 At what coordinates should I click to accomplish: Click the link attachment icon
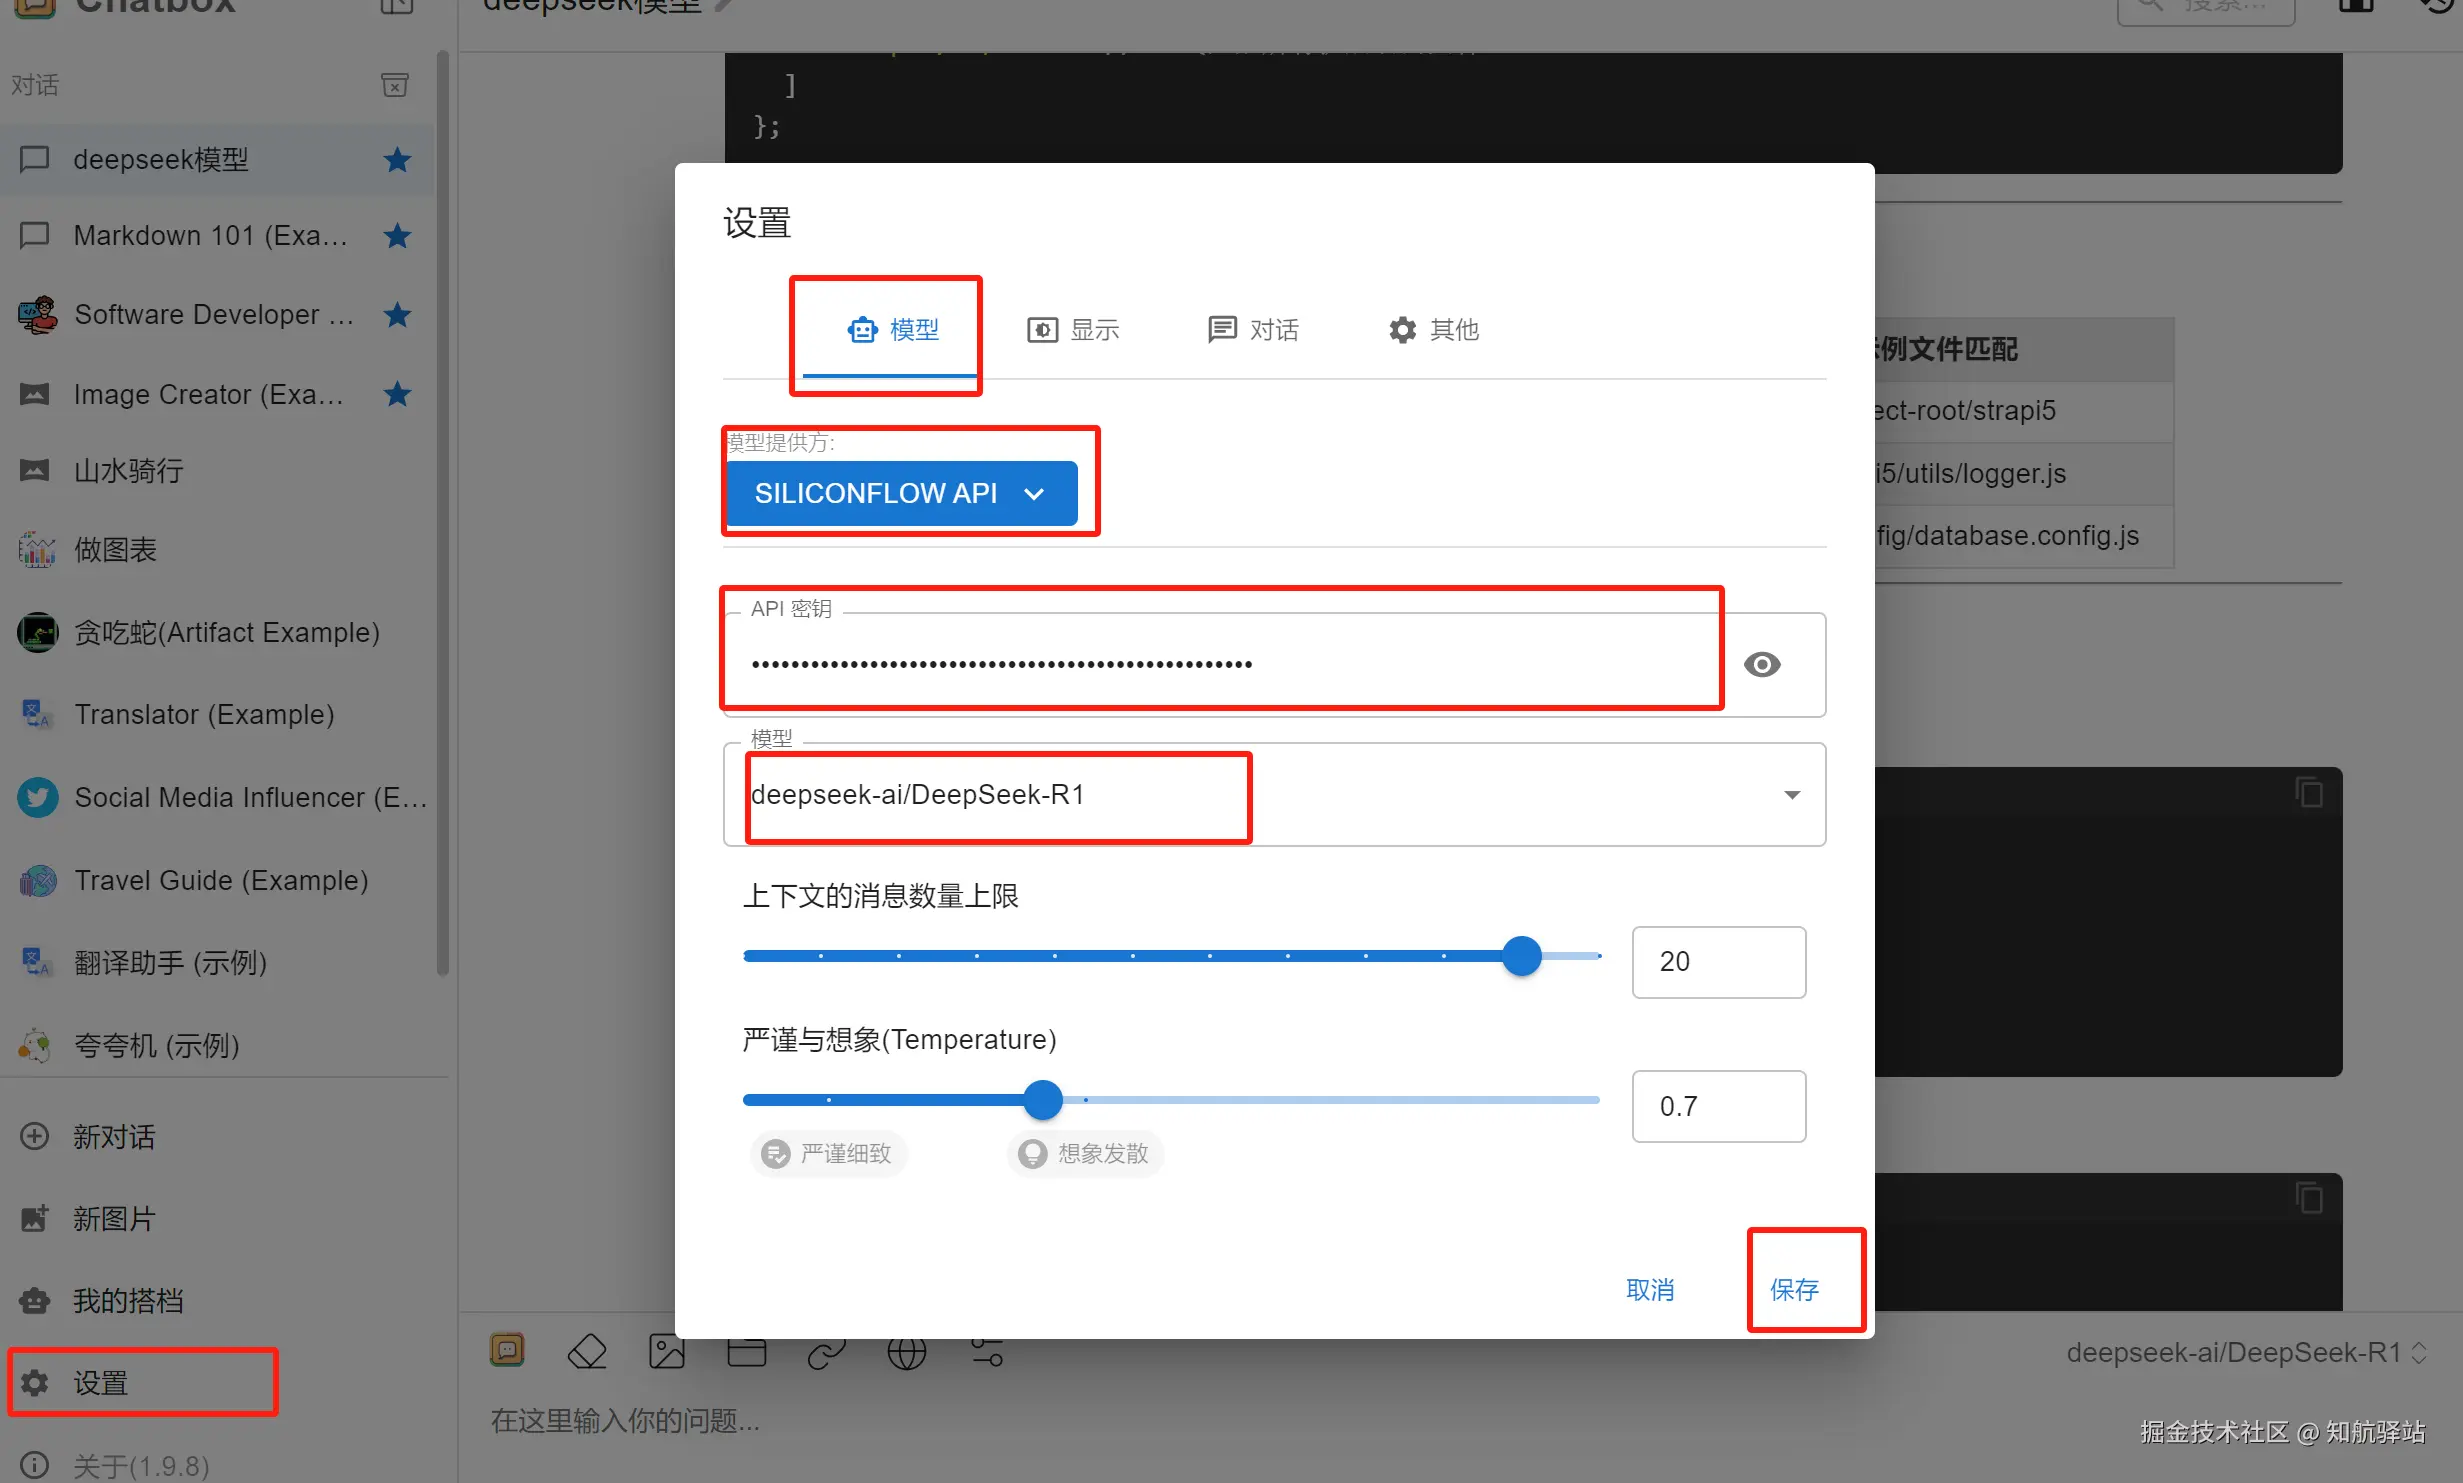pyautogui.click(x=826, y=1352)
